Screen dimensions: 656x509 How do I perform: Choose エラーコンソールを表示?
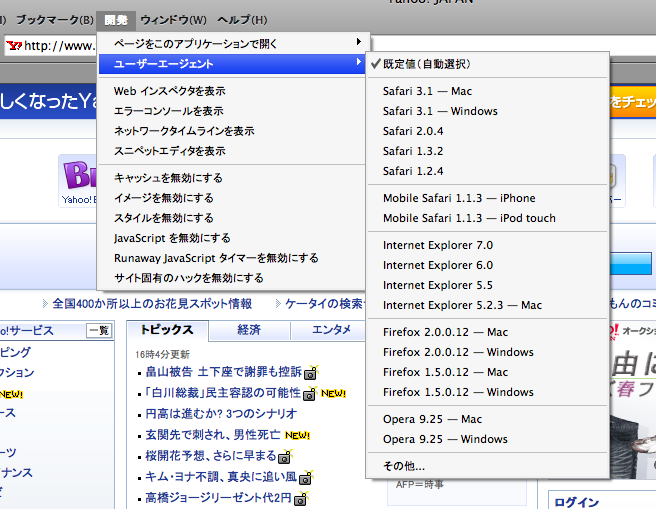pyautogui.click(x=231, y=111)
